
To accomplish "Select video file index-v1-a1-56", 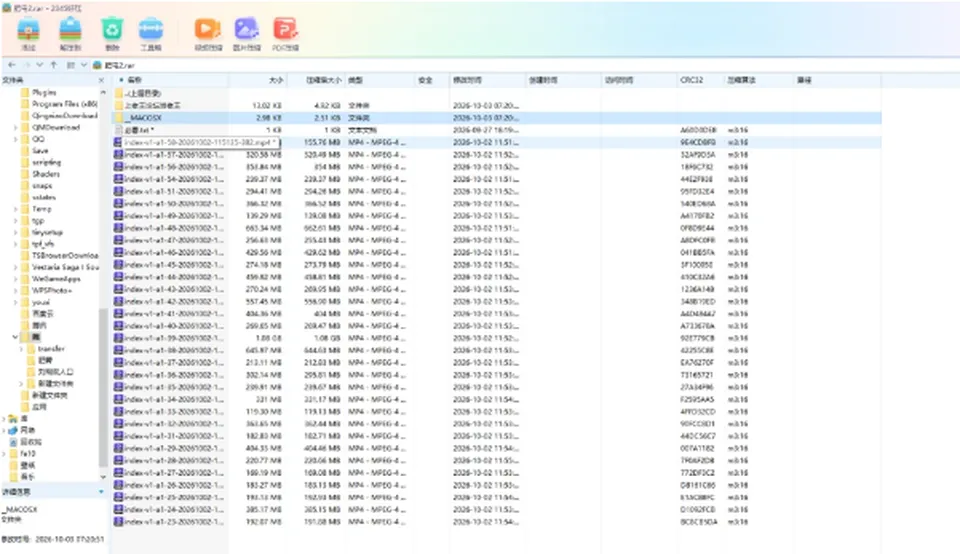I will click(x=497, y=167).
